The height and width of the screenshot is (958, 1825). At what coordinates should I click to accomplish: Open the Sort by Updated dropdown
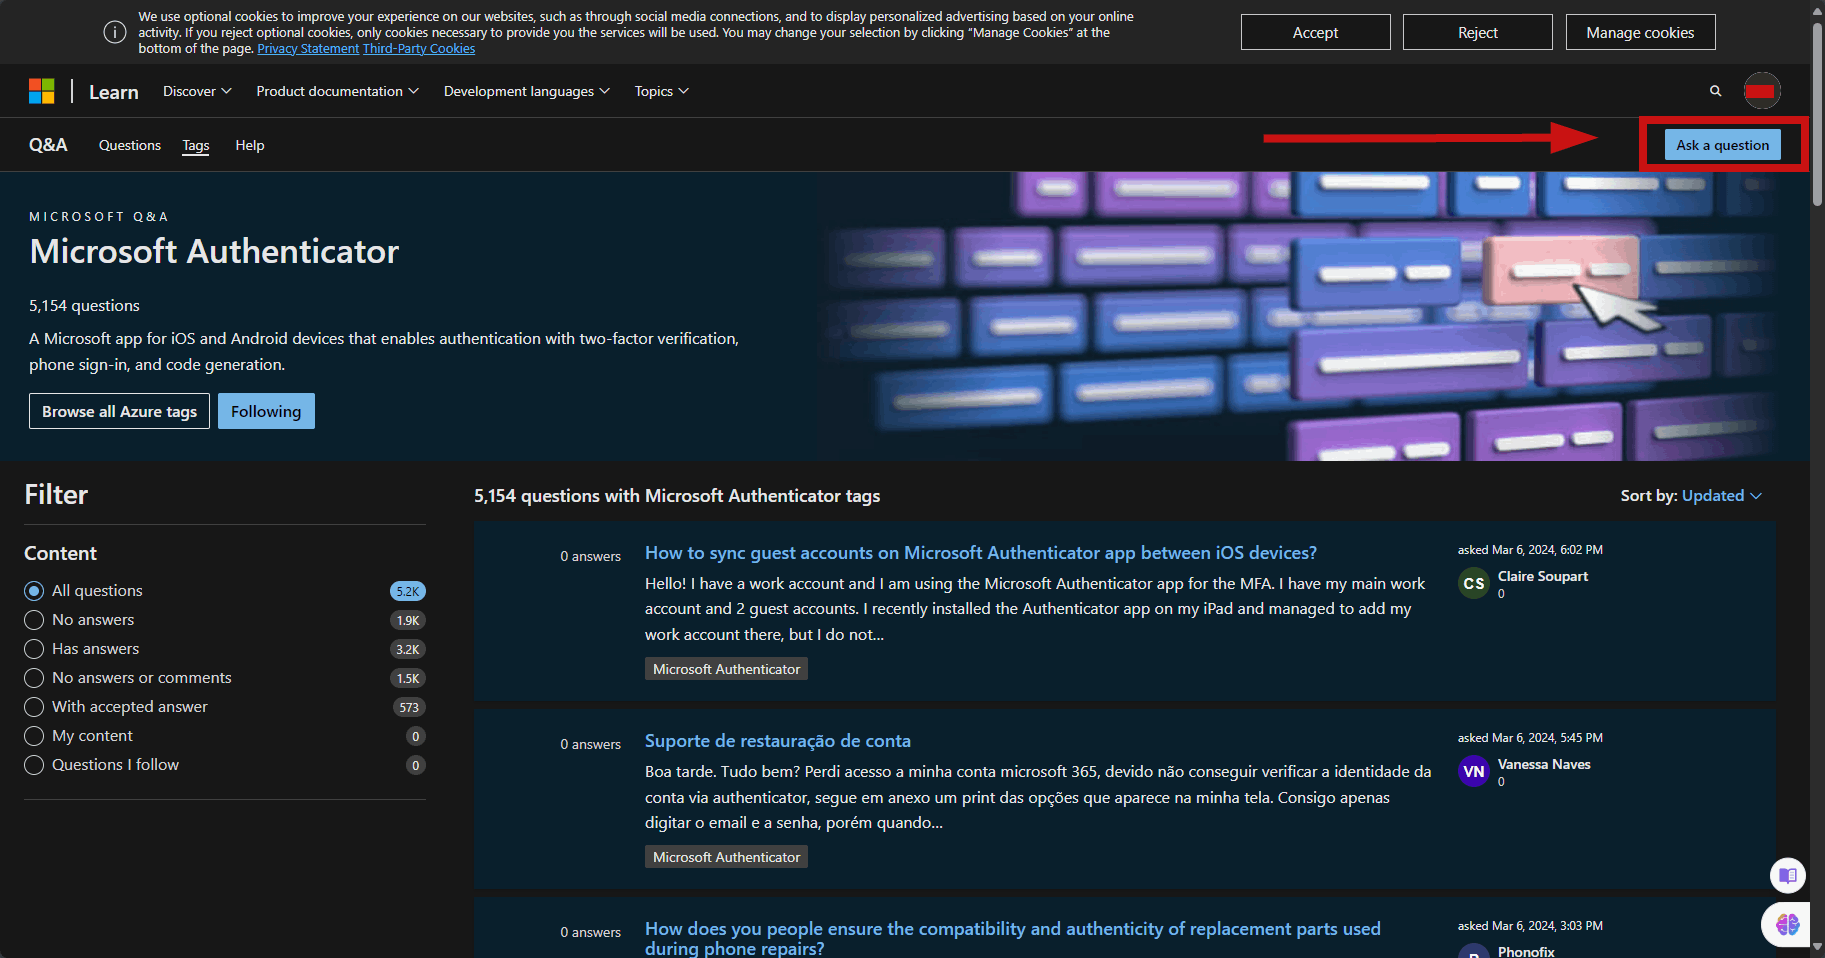1721,496
